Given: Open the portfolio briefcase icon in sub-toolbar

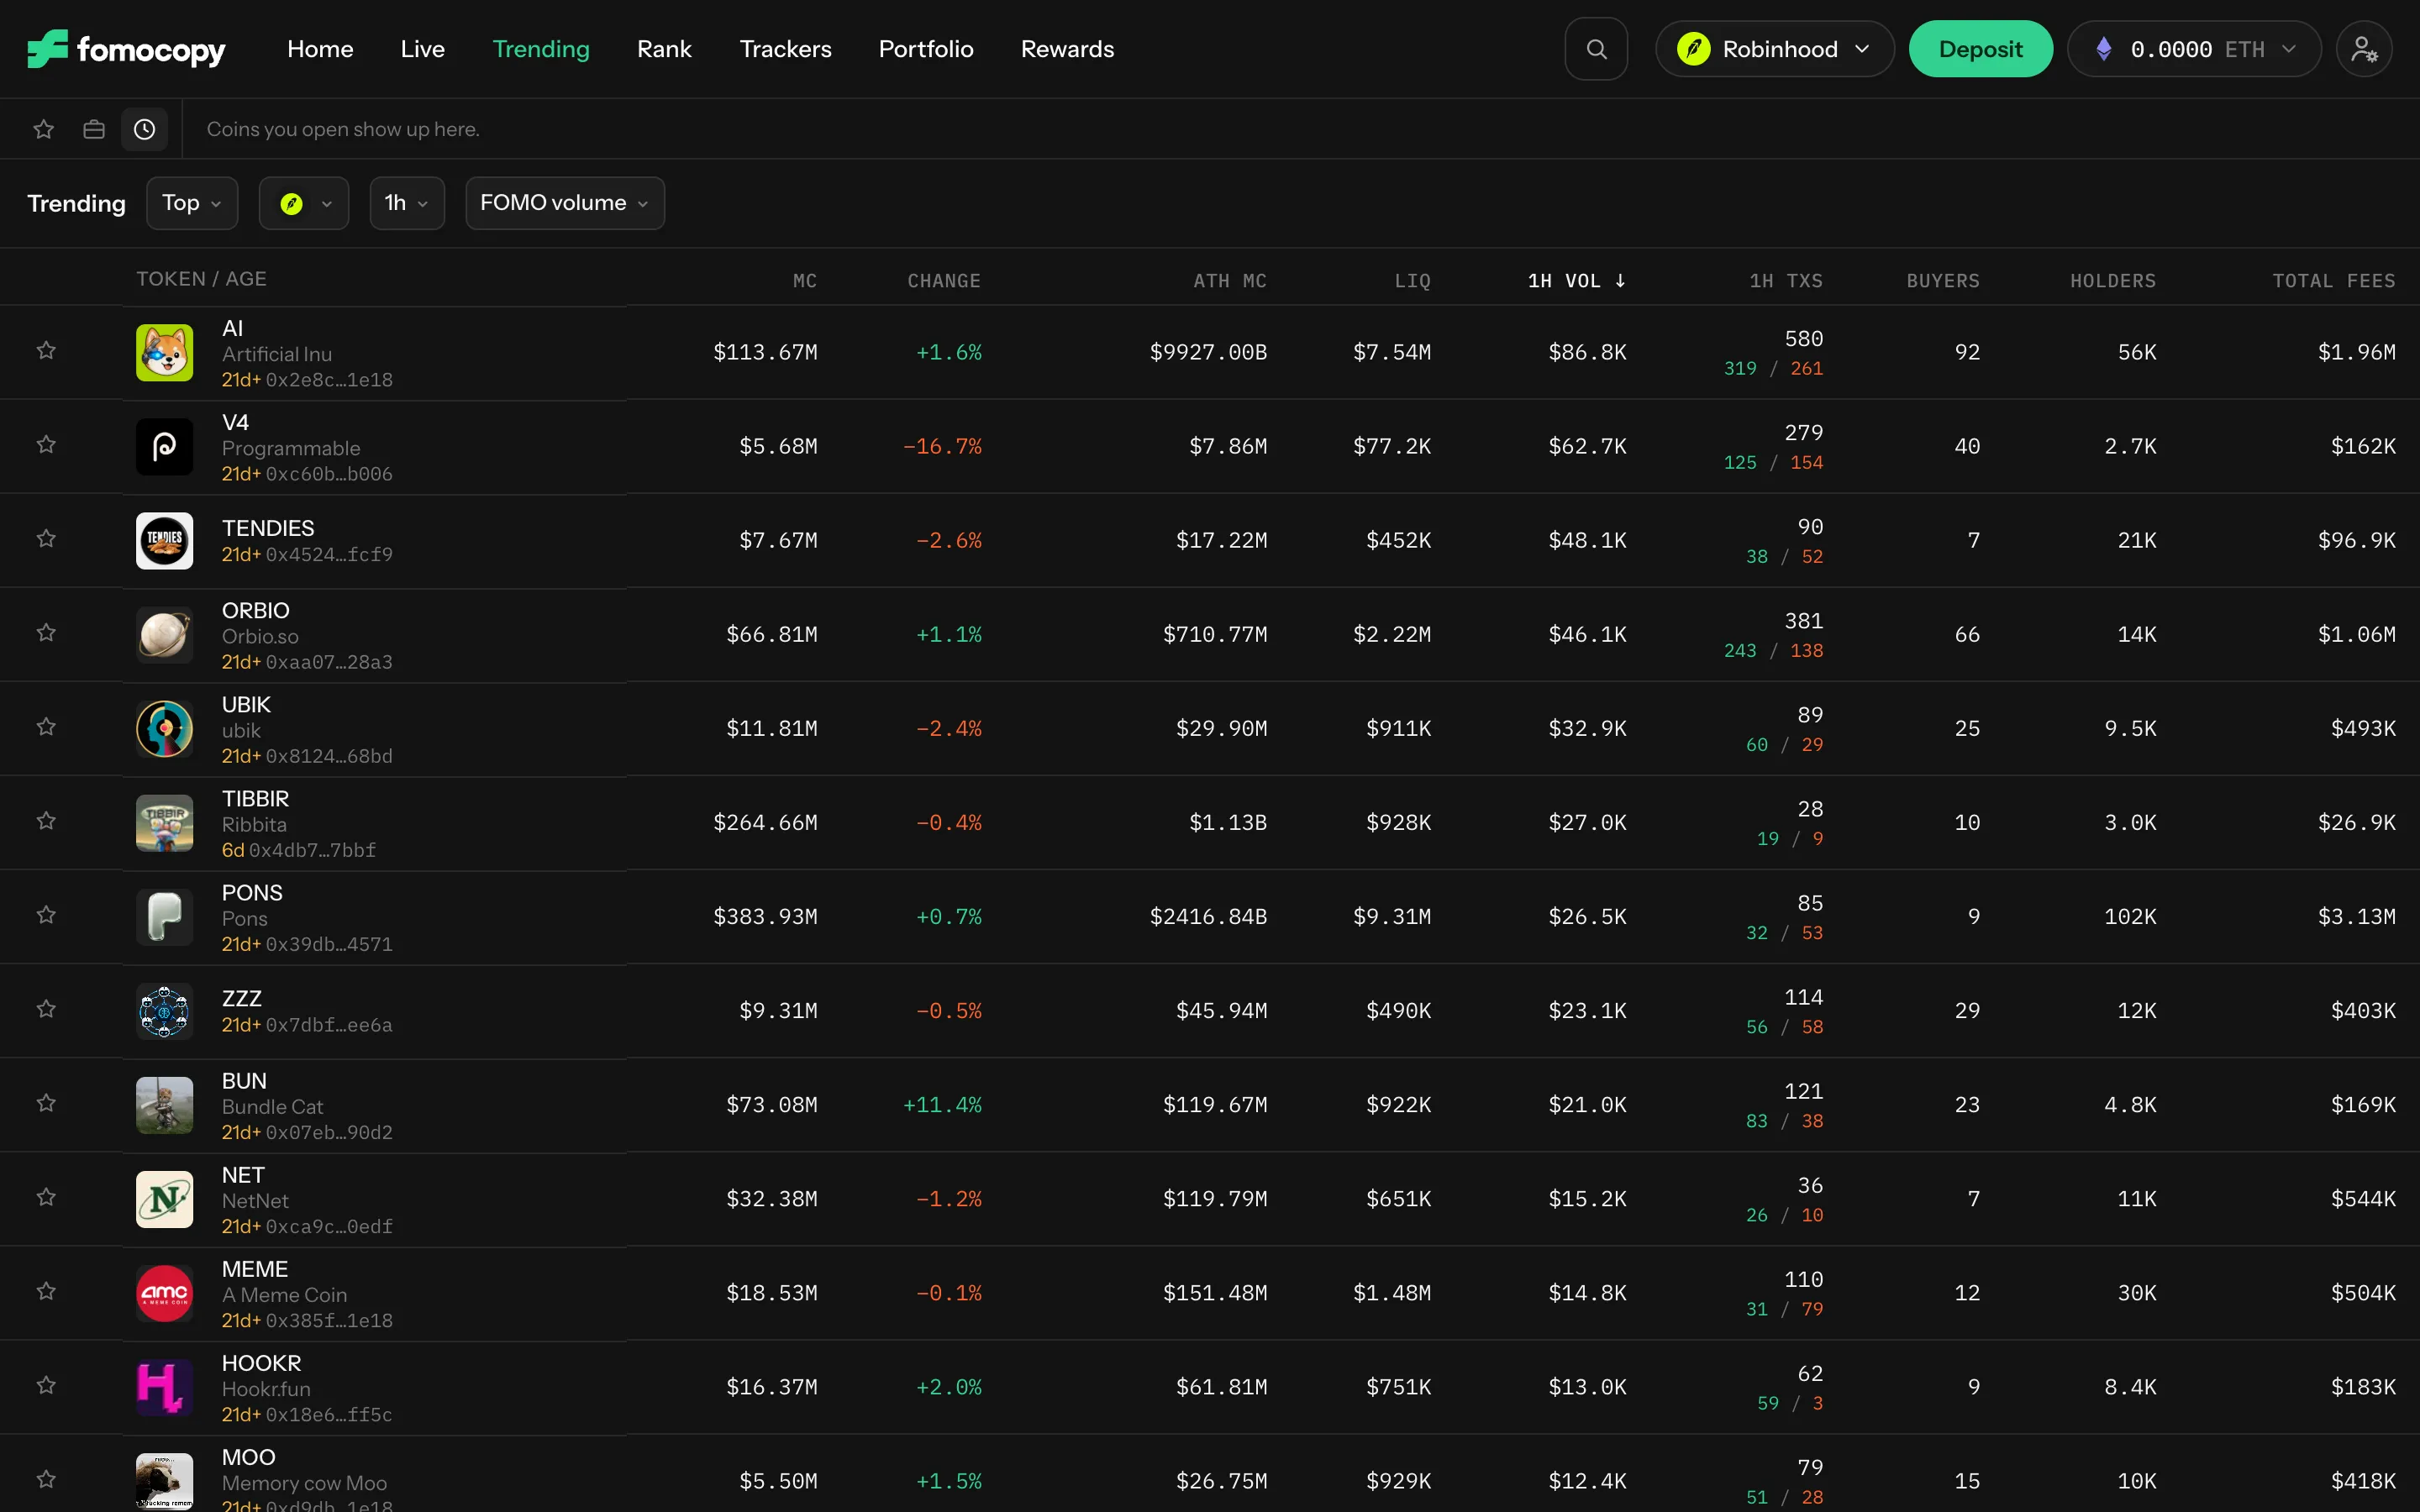Looking at the screenshot, I should pyautogui.click(x=94, y=129).
